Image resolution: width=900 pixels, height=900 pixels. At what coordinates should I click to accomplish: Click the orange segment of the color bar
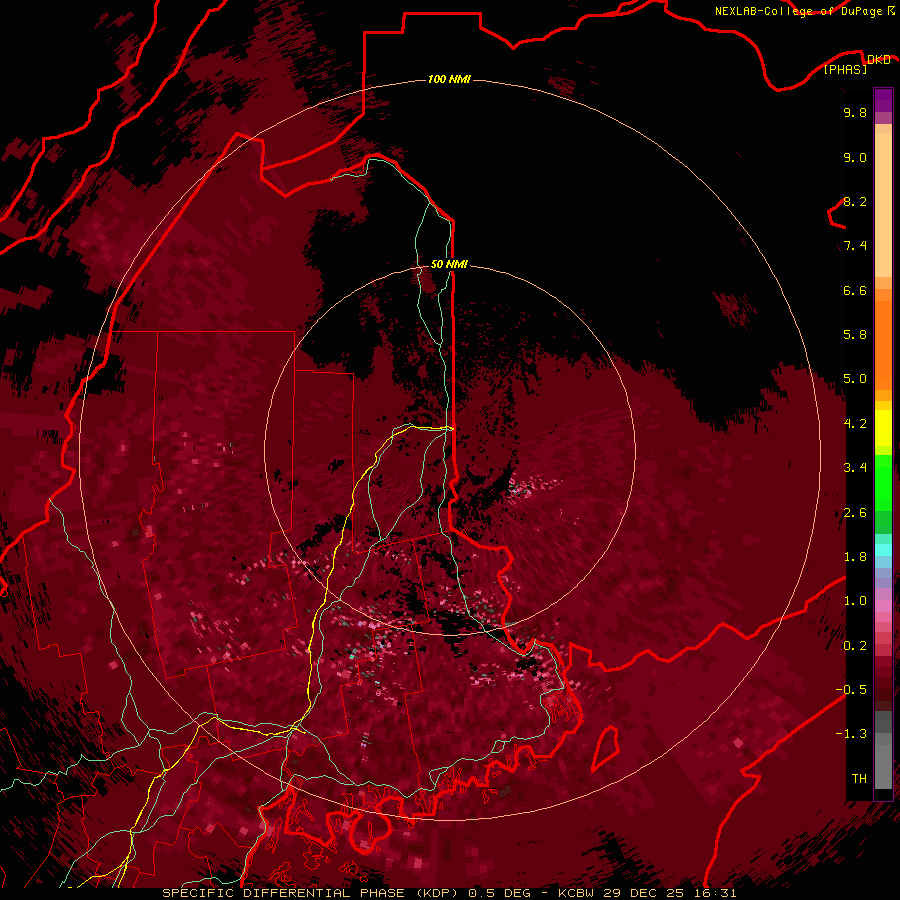click(x=883, y=344)
